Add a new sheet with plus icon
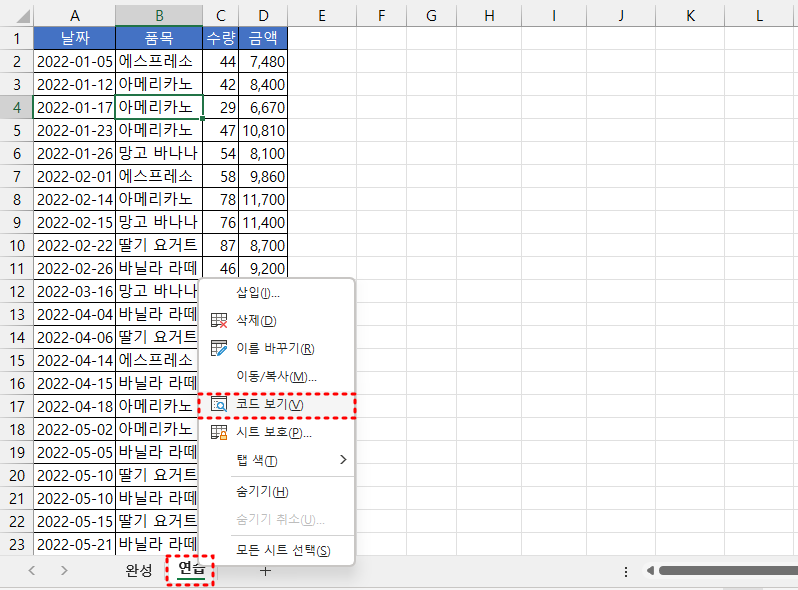The width and height of the screenshot is (798, 590). 265,570
